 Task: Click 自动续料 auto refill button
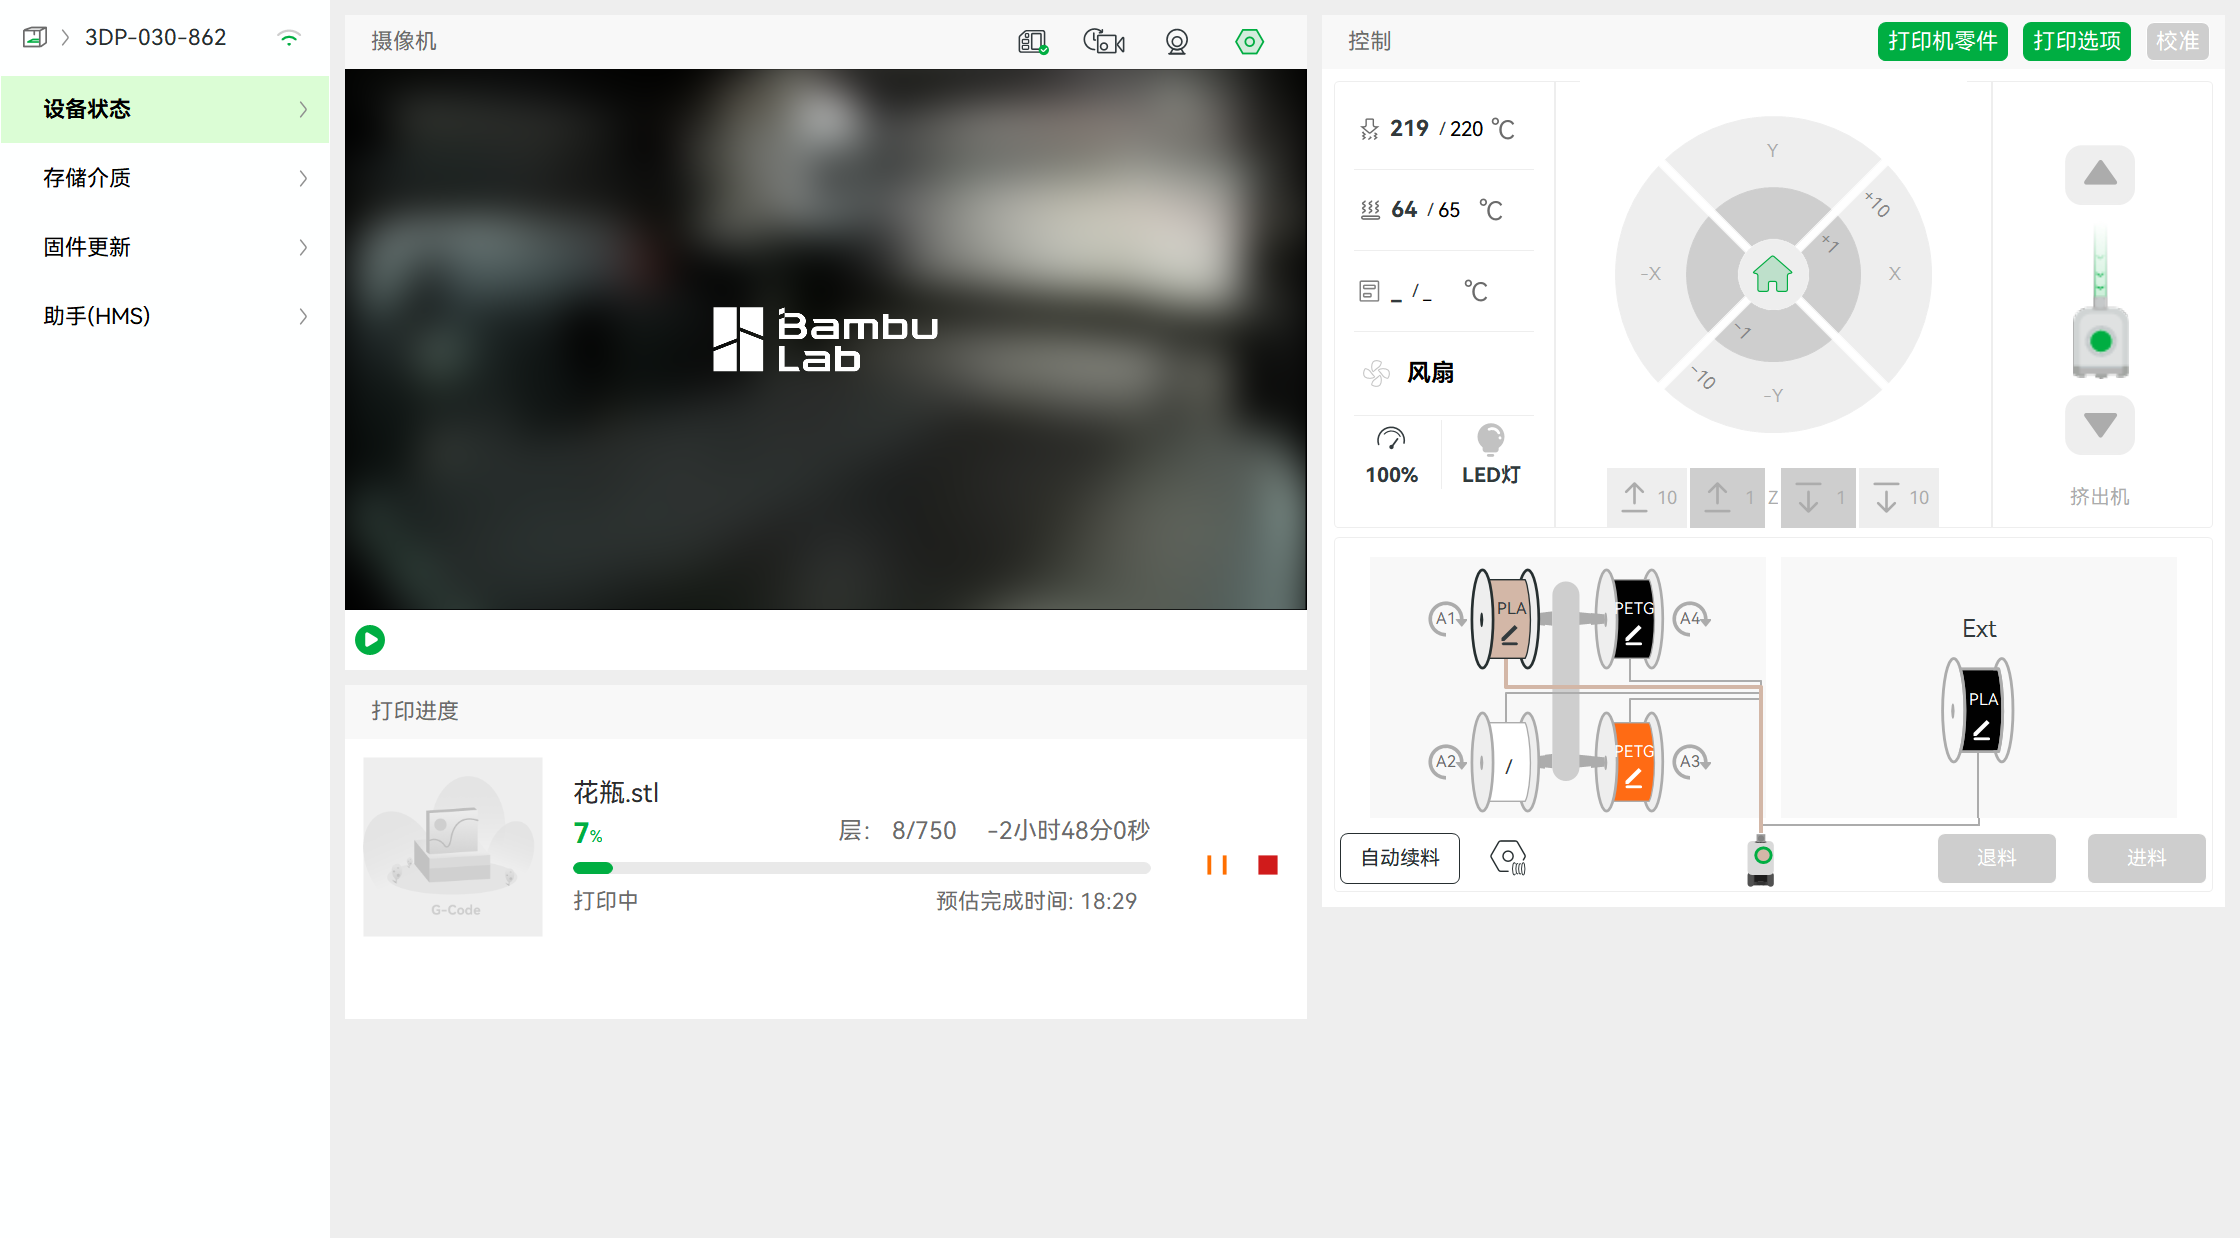(1400, 858)
